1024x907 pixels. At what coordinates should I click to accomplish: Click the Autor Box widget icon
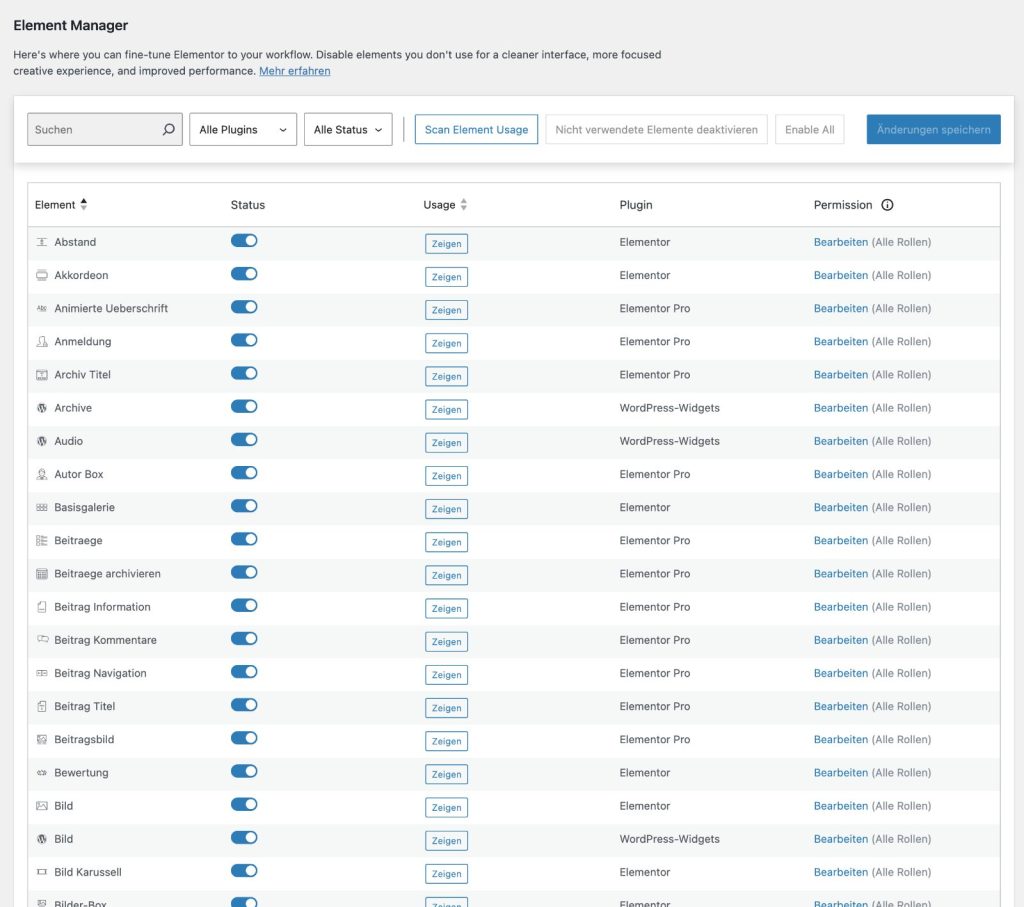click(x=42, y=474)
